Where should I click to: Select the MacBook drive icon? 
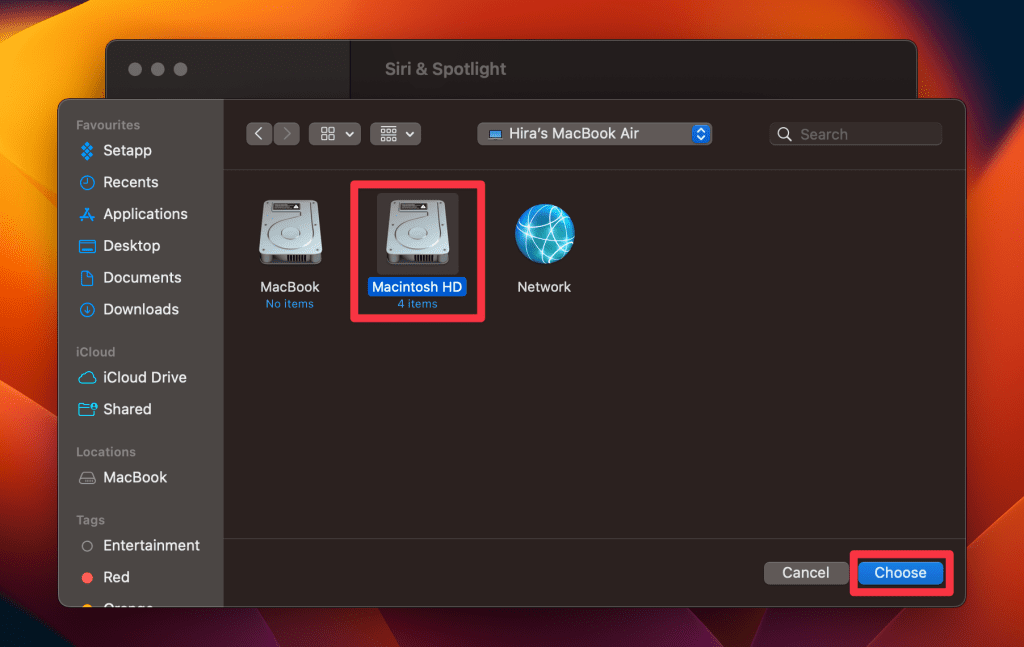(290, 232)
